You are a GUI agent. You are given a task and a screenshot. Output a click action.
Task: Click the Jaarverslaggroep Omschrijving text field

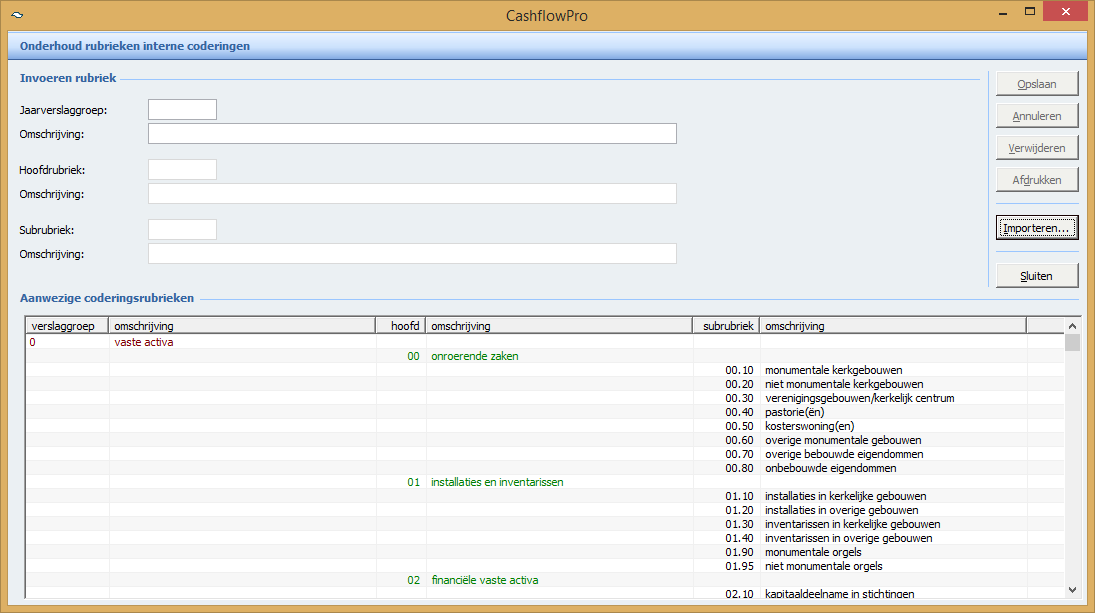coord(412,134)
